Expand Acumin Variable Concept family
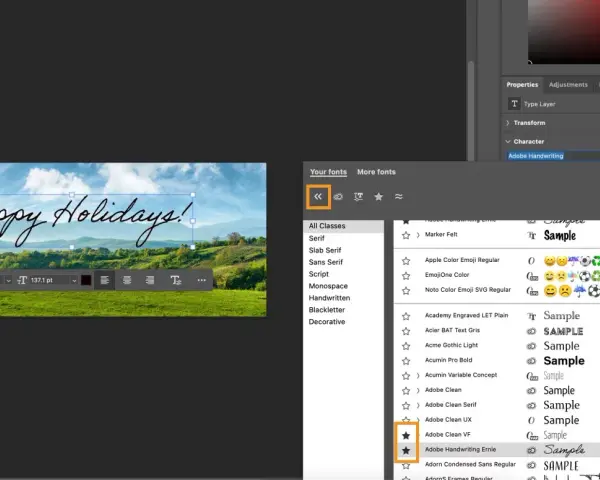600x480 pixels. point(418,376)
